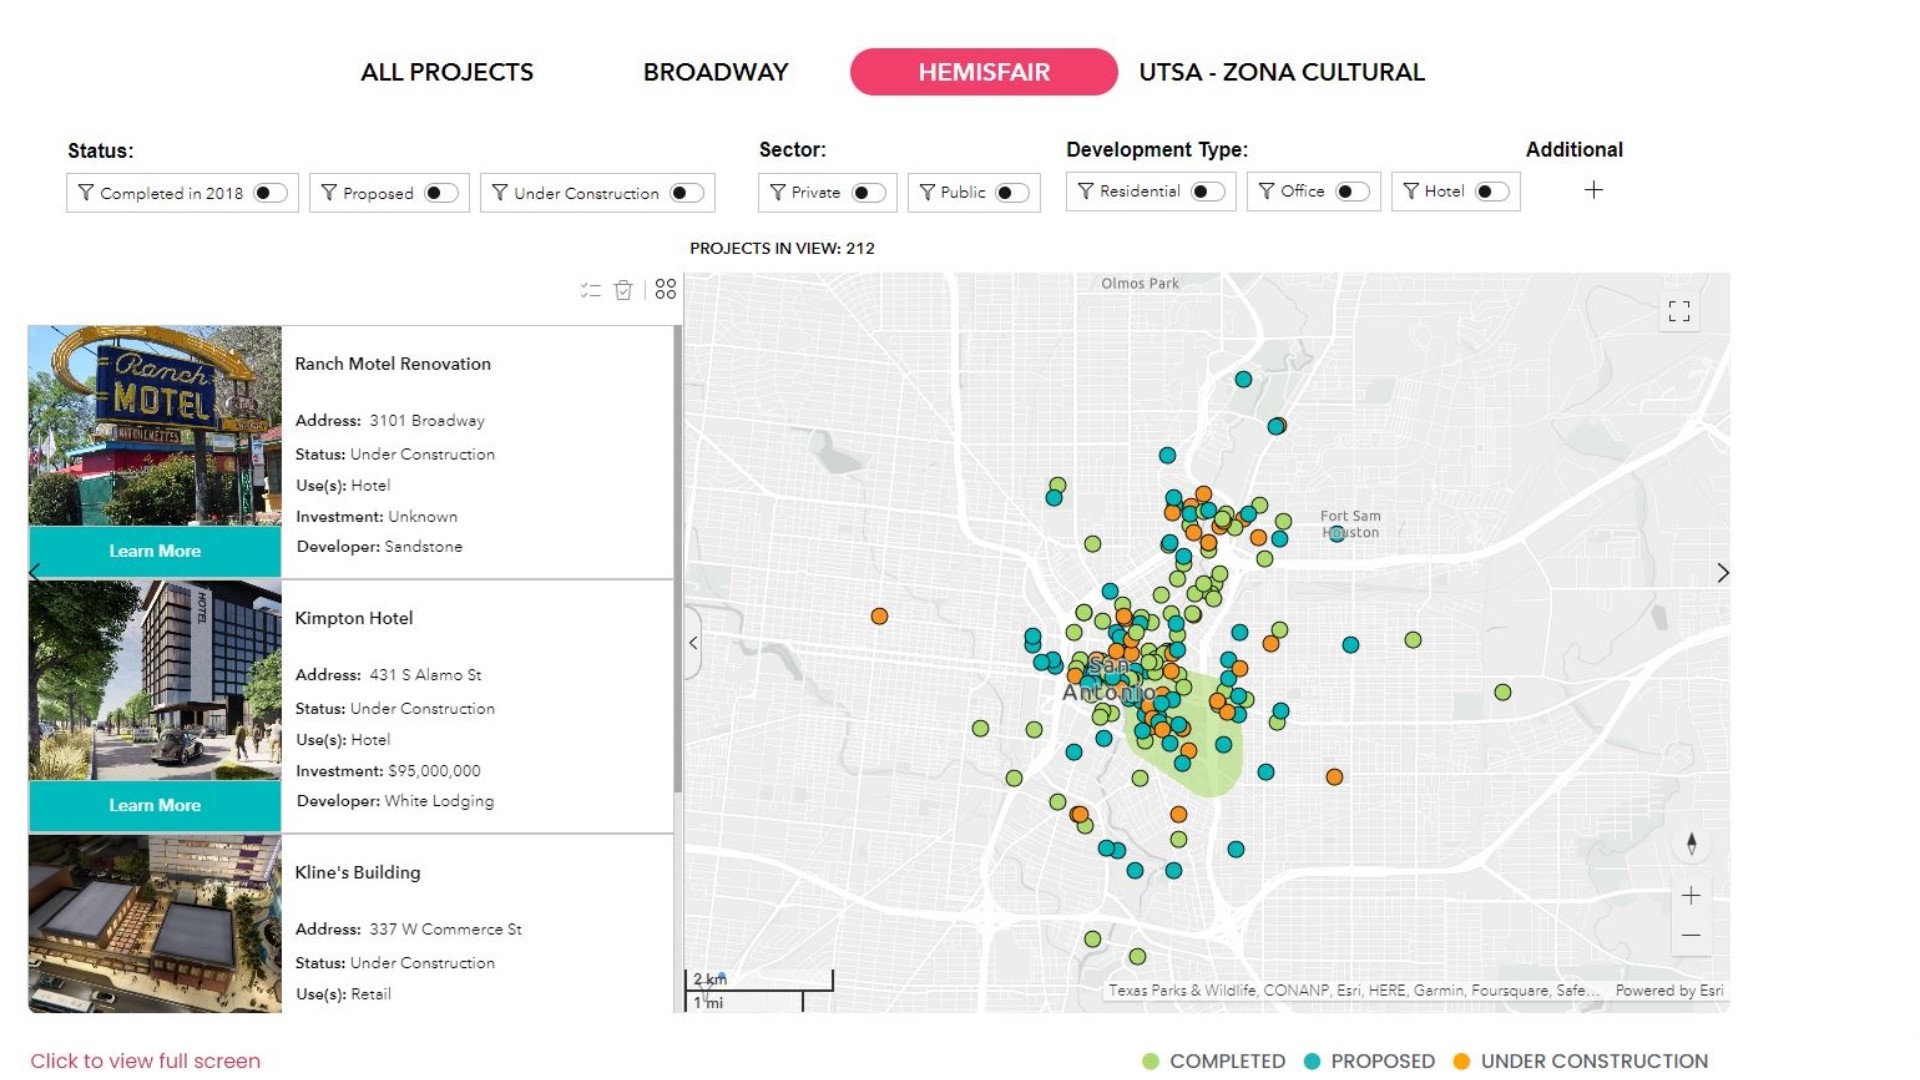Enter fullscreen map mode via corner brackets icon
The width and height of the screenshot is (1920, 1080).
(x=1679, y=313)
